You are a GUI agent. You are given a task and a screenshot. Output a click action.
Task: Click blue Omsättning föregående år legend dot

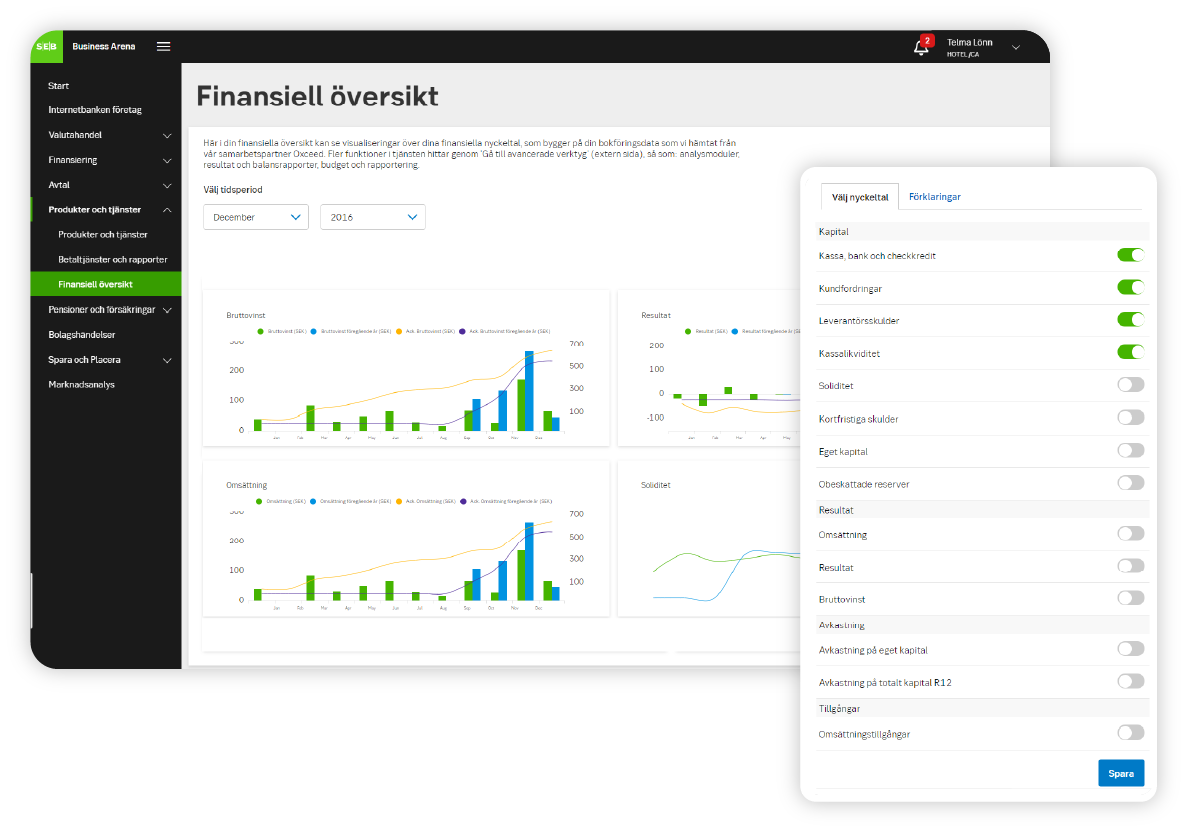[x=313, y=501]
